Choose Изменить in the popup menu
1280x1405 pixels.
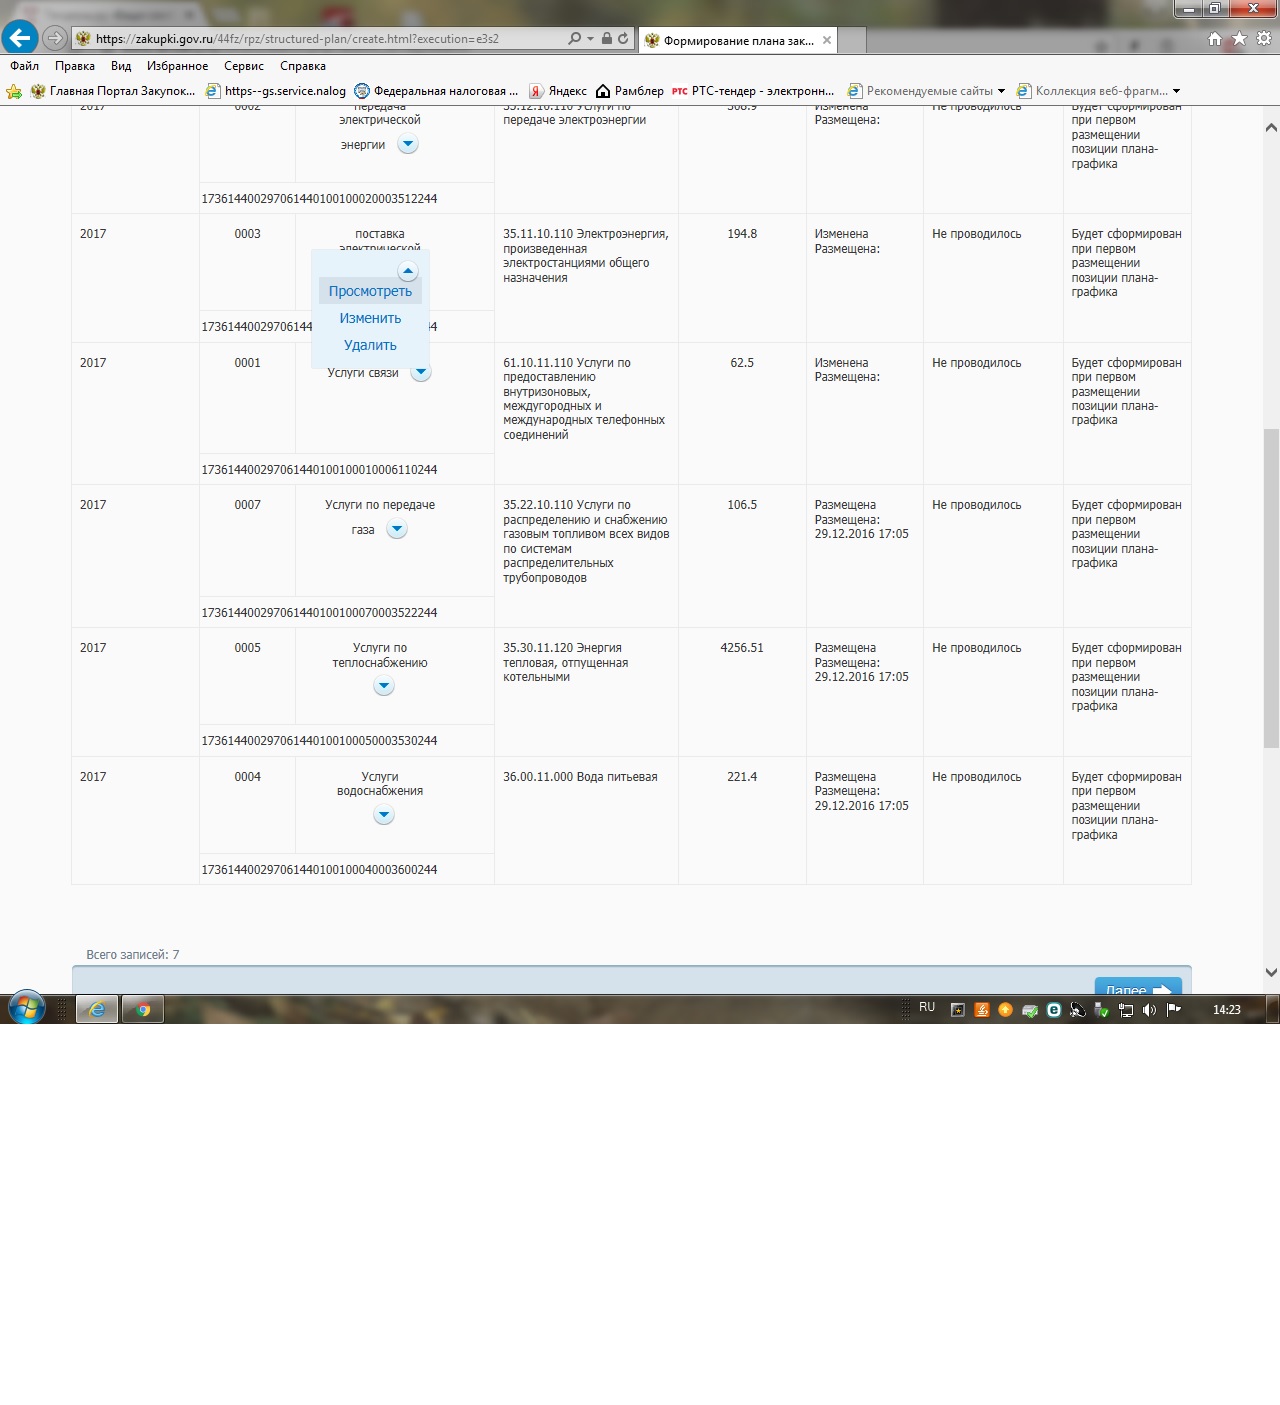tap(370, 318)
